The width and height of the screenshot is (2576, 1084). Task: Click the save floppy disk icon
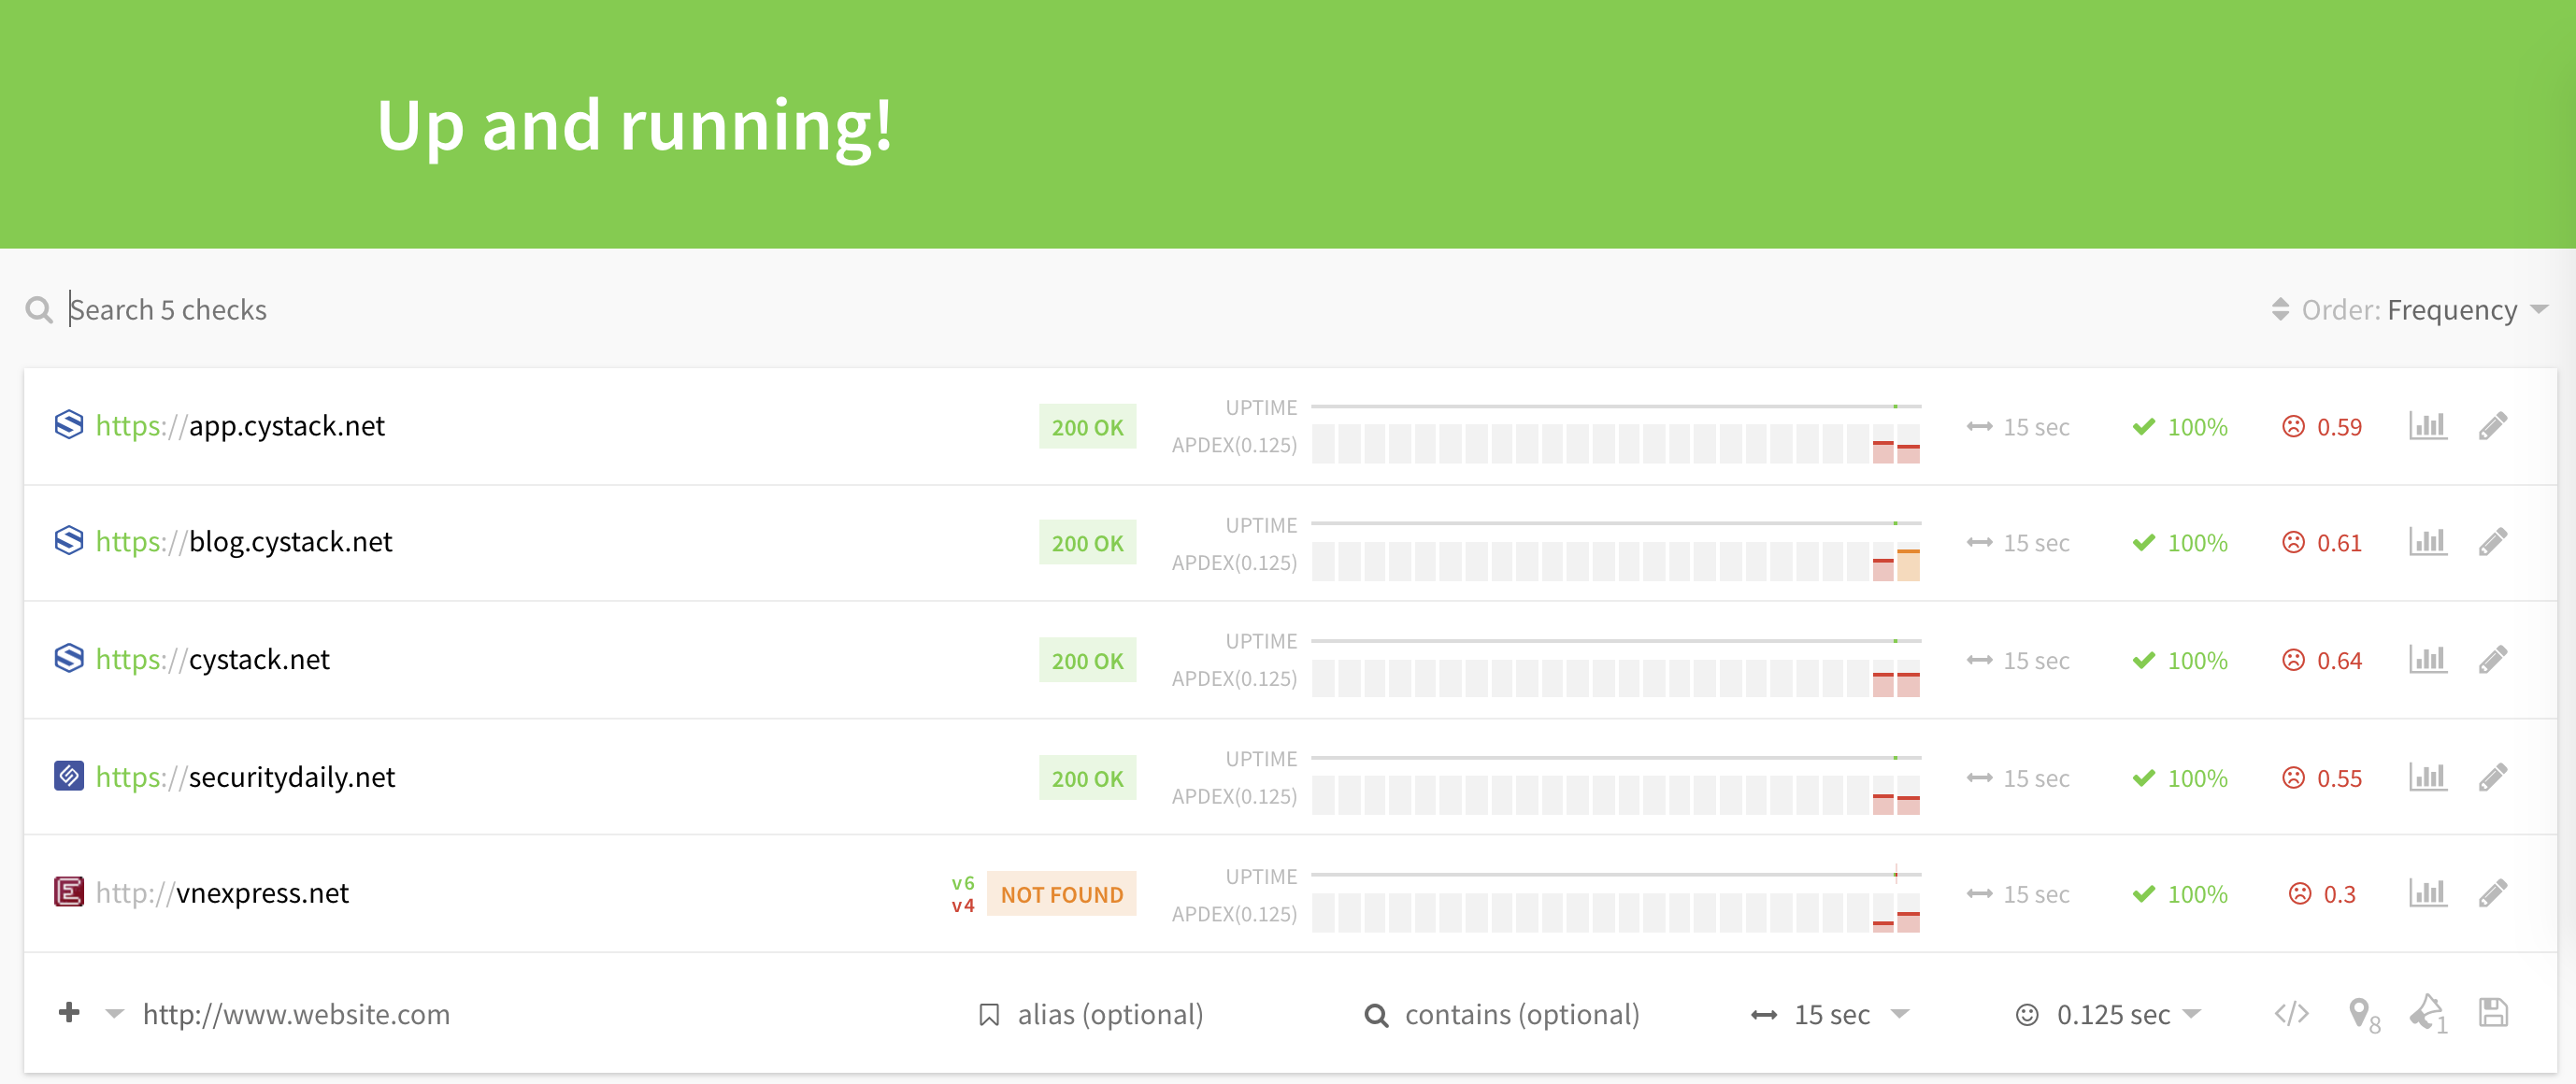(2493, 1013)
